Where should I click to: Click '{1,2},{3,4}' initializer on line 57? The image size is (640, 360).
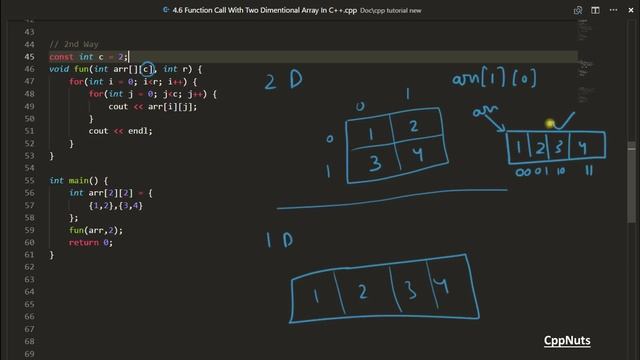pos(116,205)
